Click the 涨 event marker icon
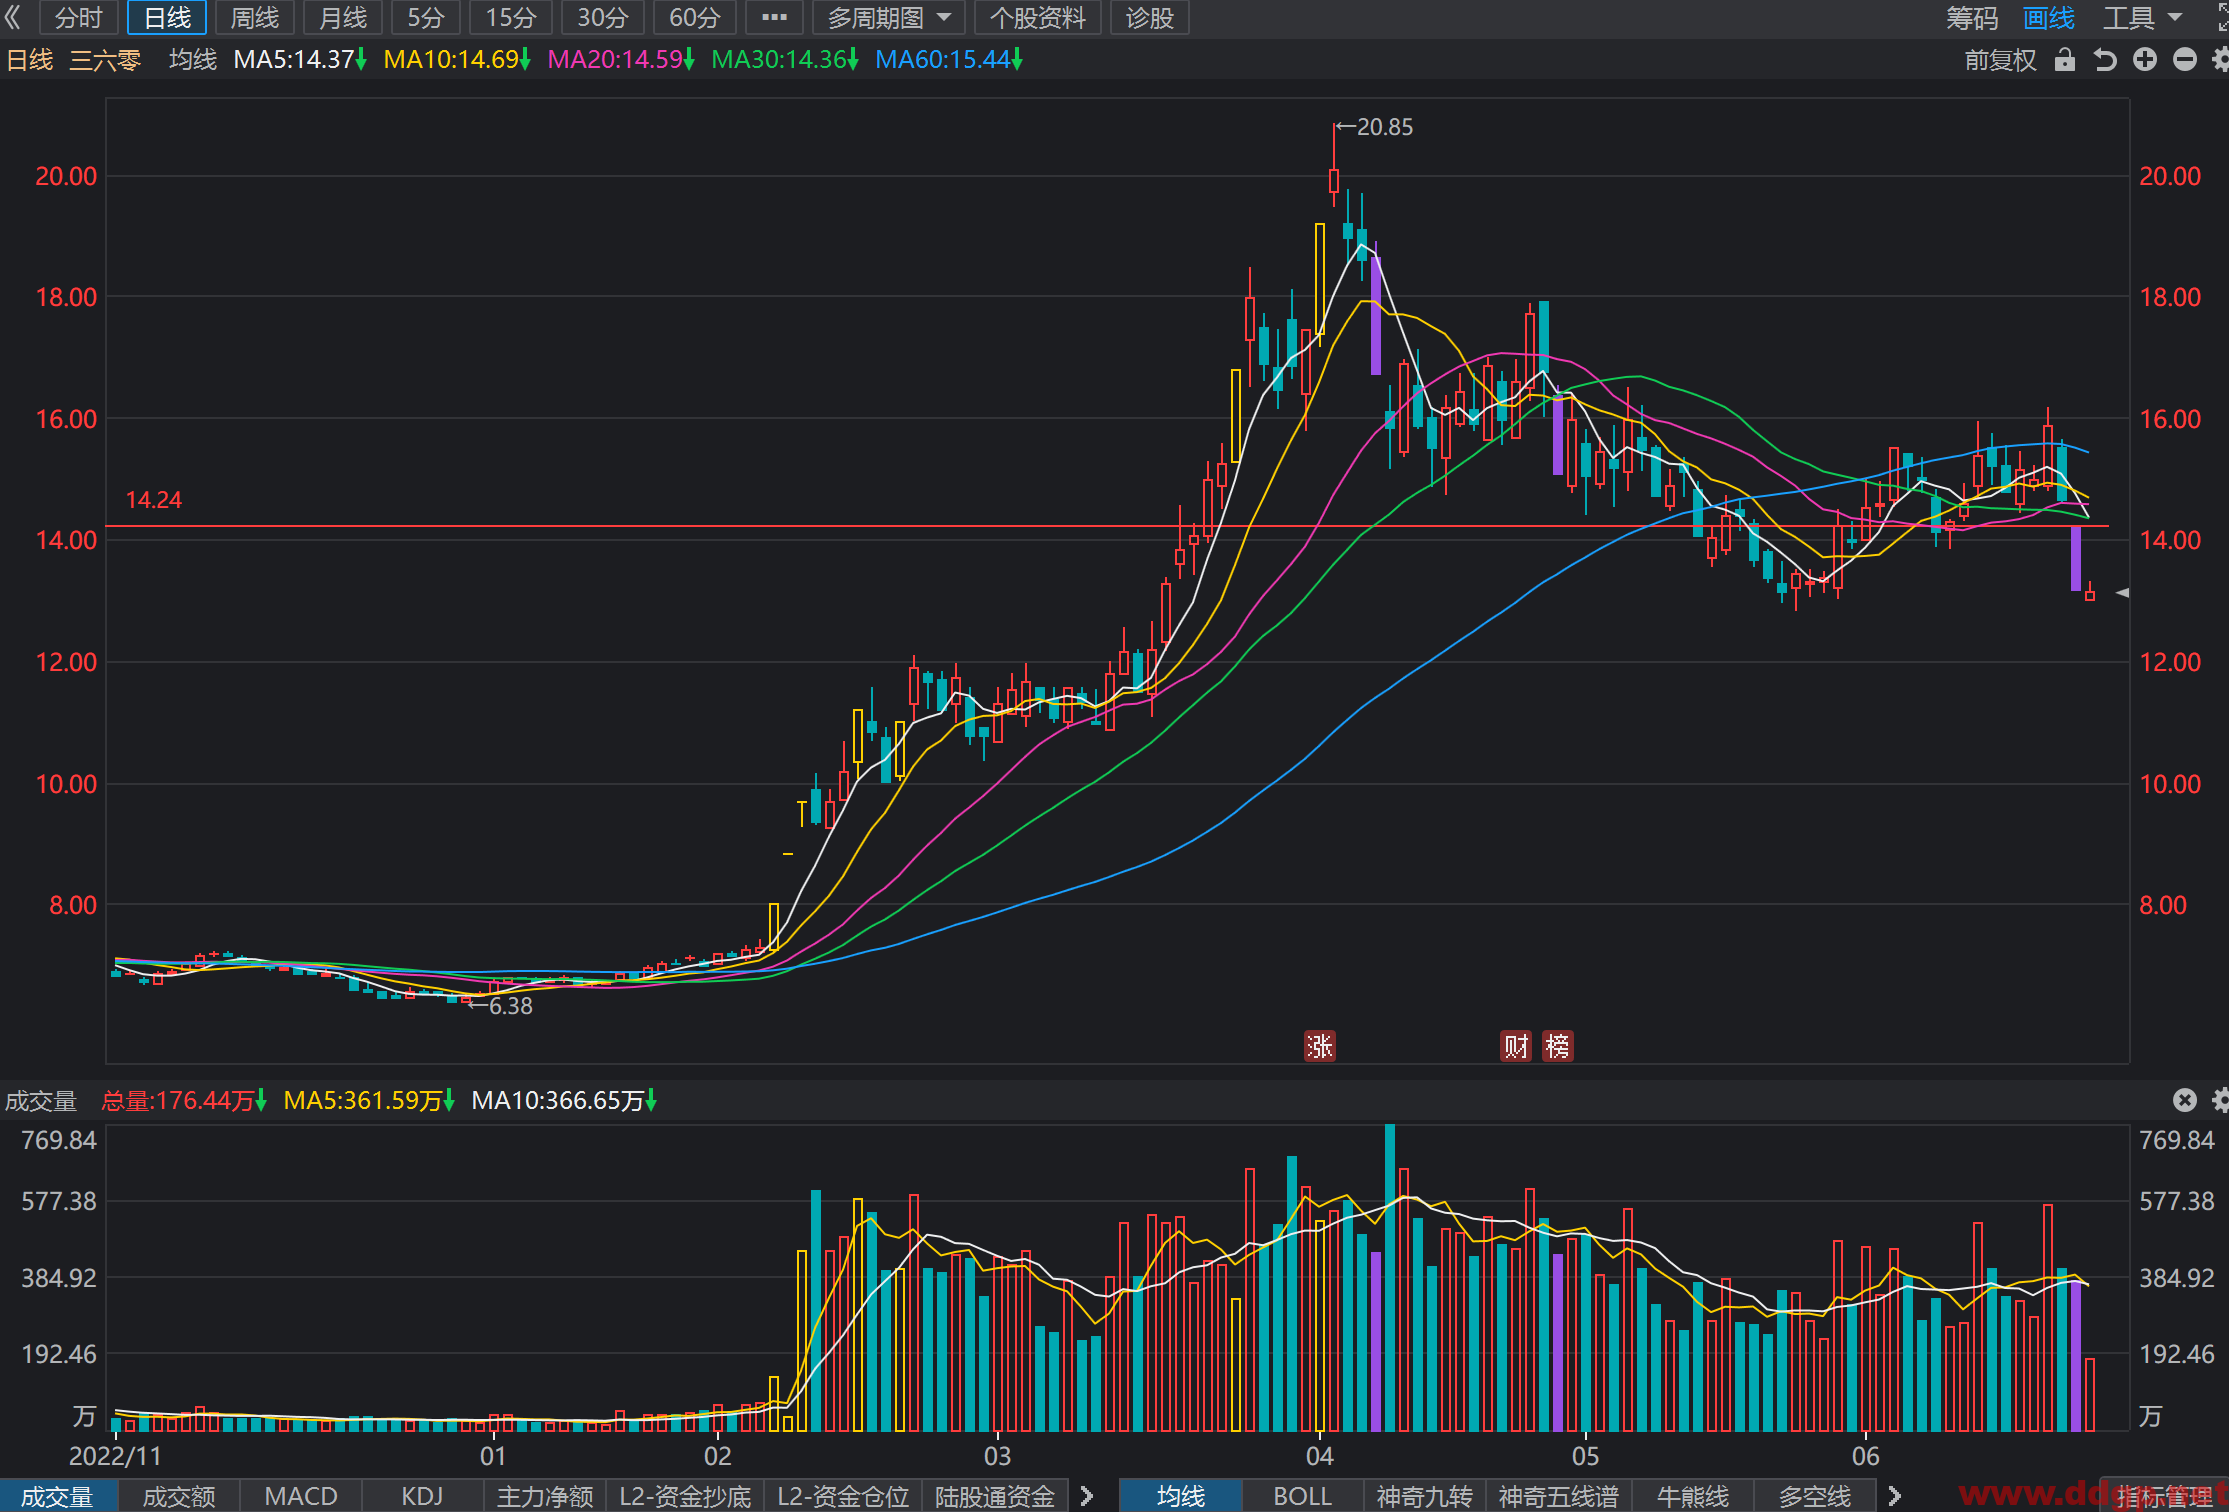The image size is (2229, 1512). (x=1320, y=1046)
